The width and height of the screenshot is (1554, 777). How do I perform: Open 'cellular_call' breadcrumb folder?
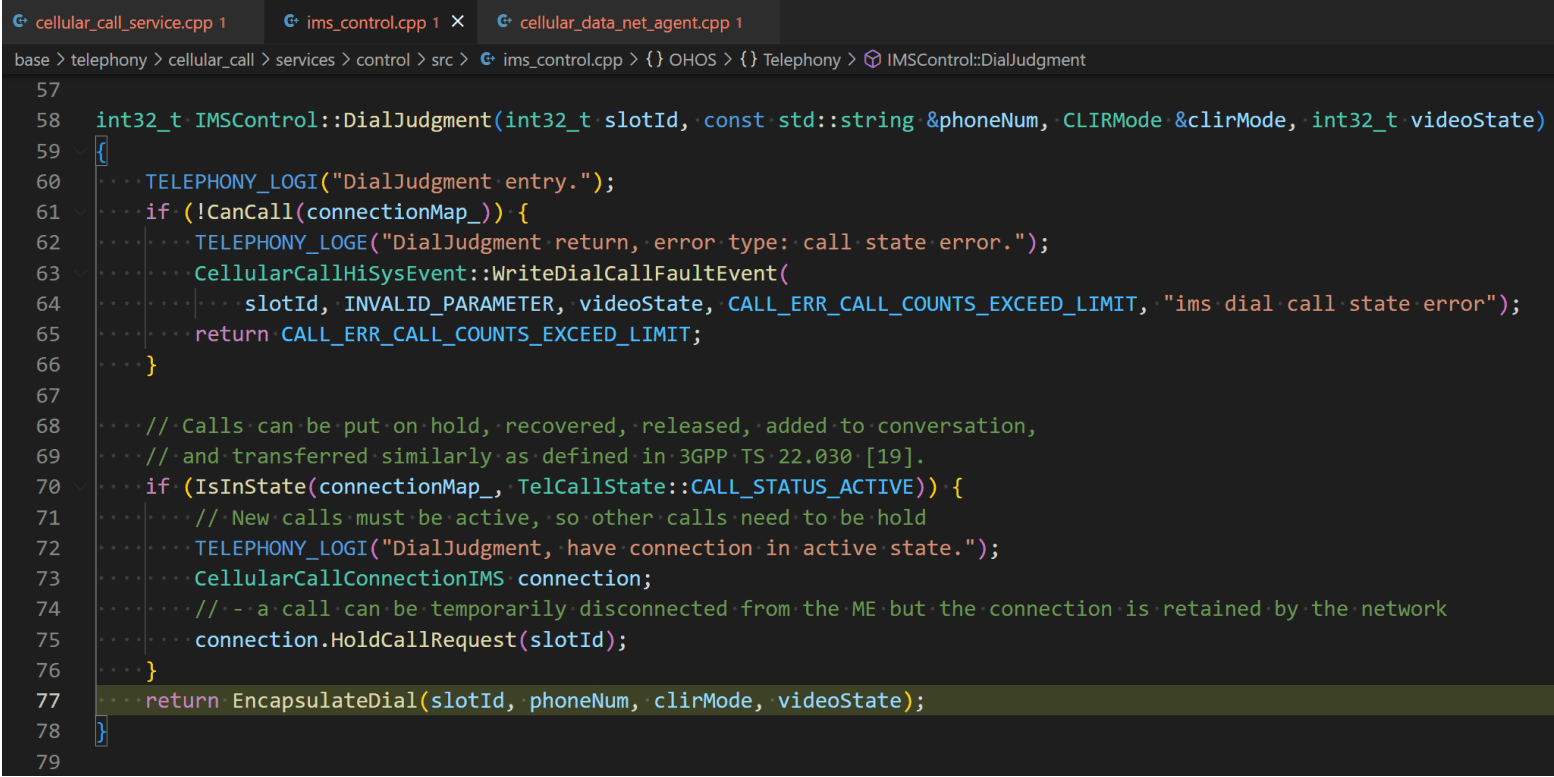click(211, 59)
